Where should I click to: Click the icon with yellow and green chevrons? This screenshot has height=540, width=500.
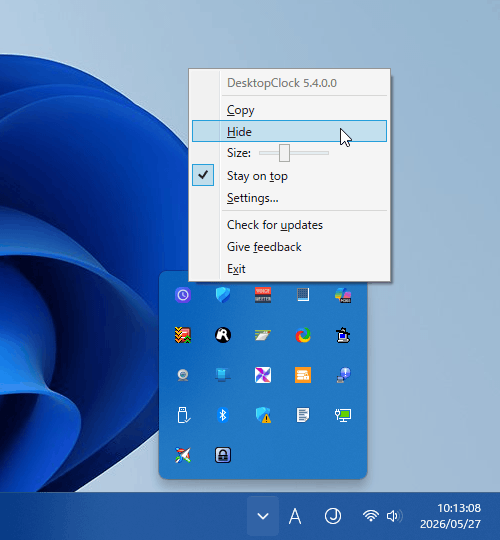pos(183,335)
